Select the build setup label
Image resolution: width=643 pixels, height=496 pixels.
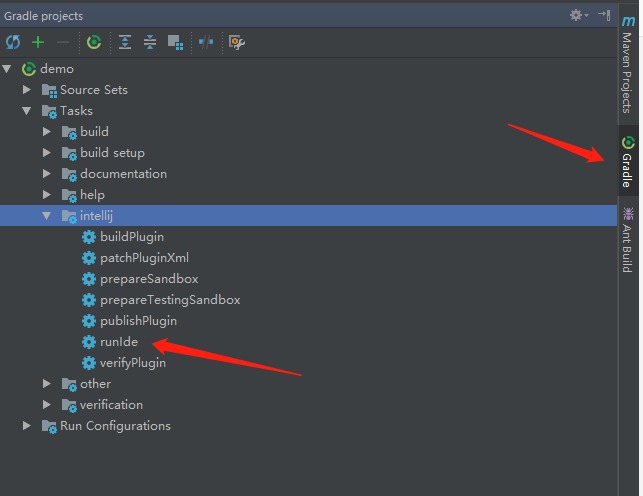point(112,153)
